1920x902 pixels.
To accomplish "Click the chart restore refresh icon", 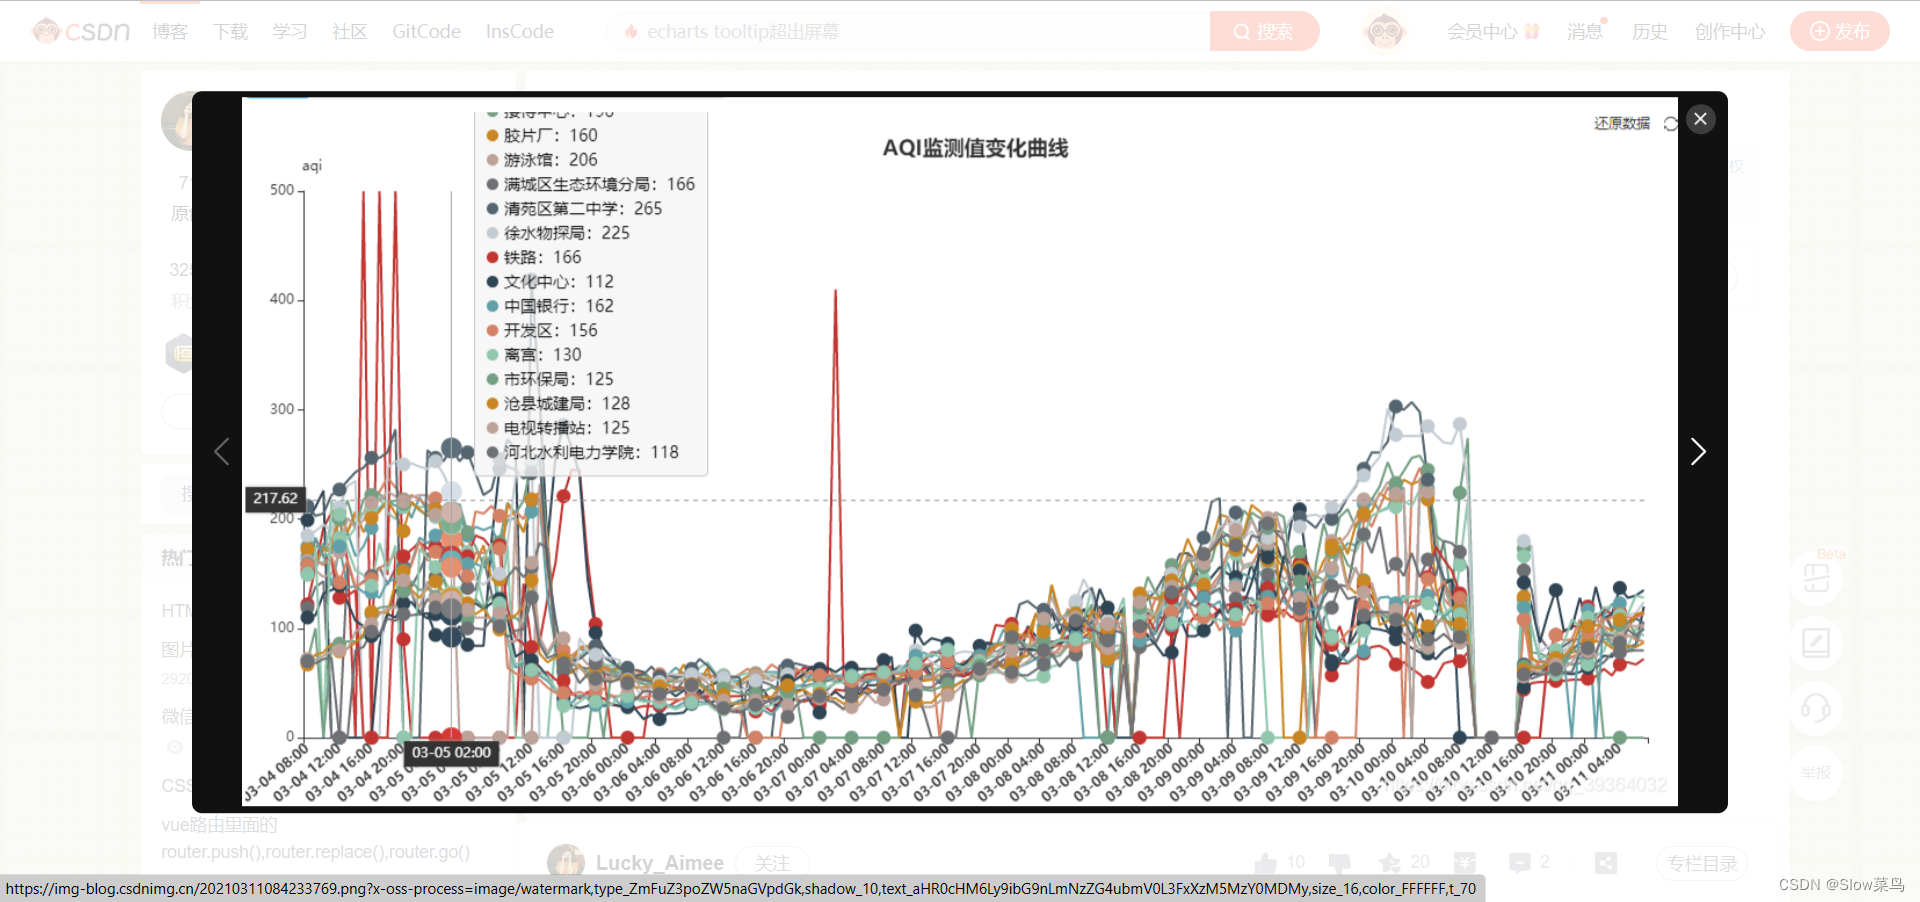I will pos(1670,123).
